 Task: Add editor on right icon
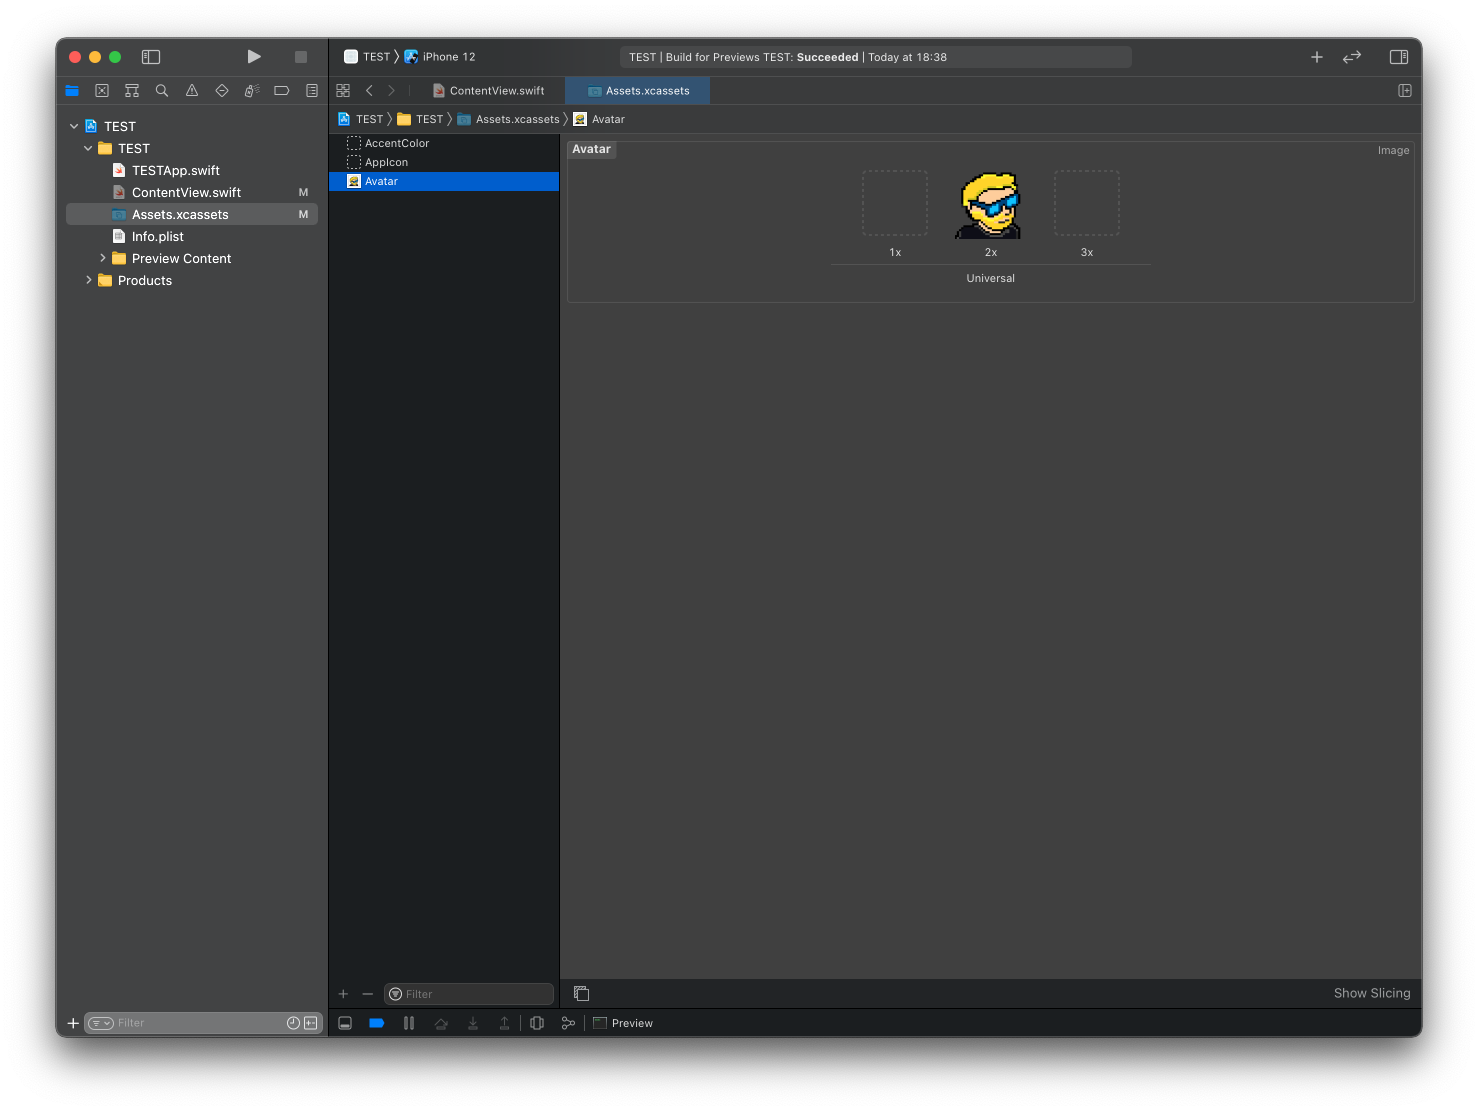pos(1405,91)
